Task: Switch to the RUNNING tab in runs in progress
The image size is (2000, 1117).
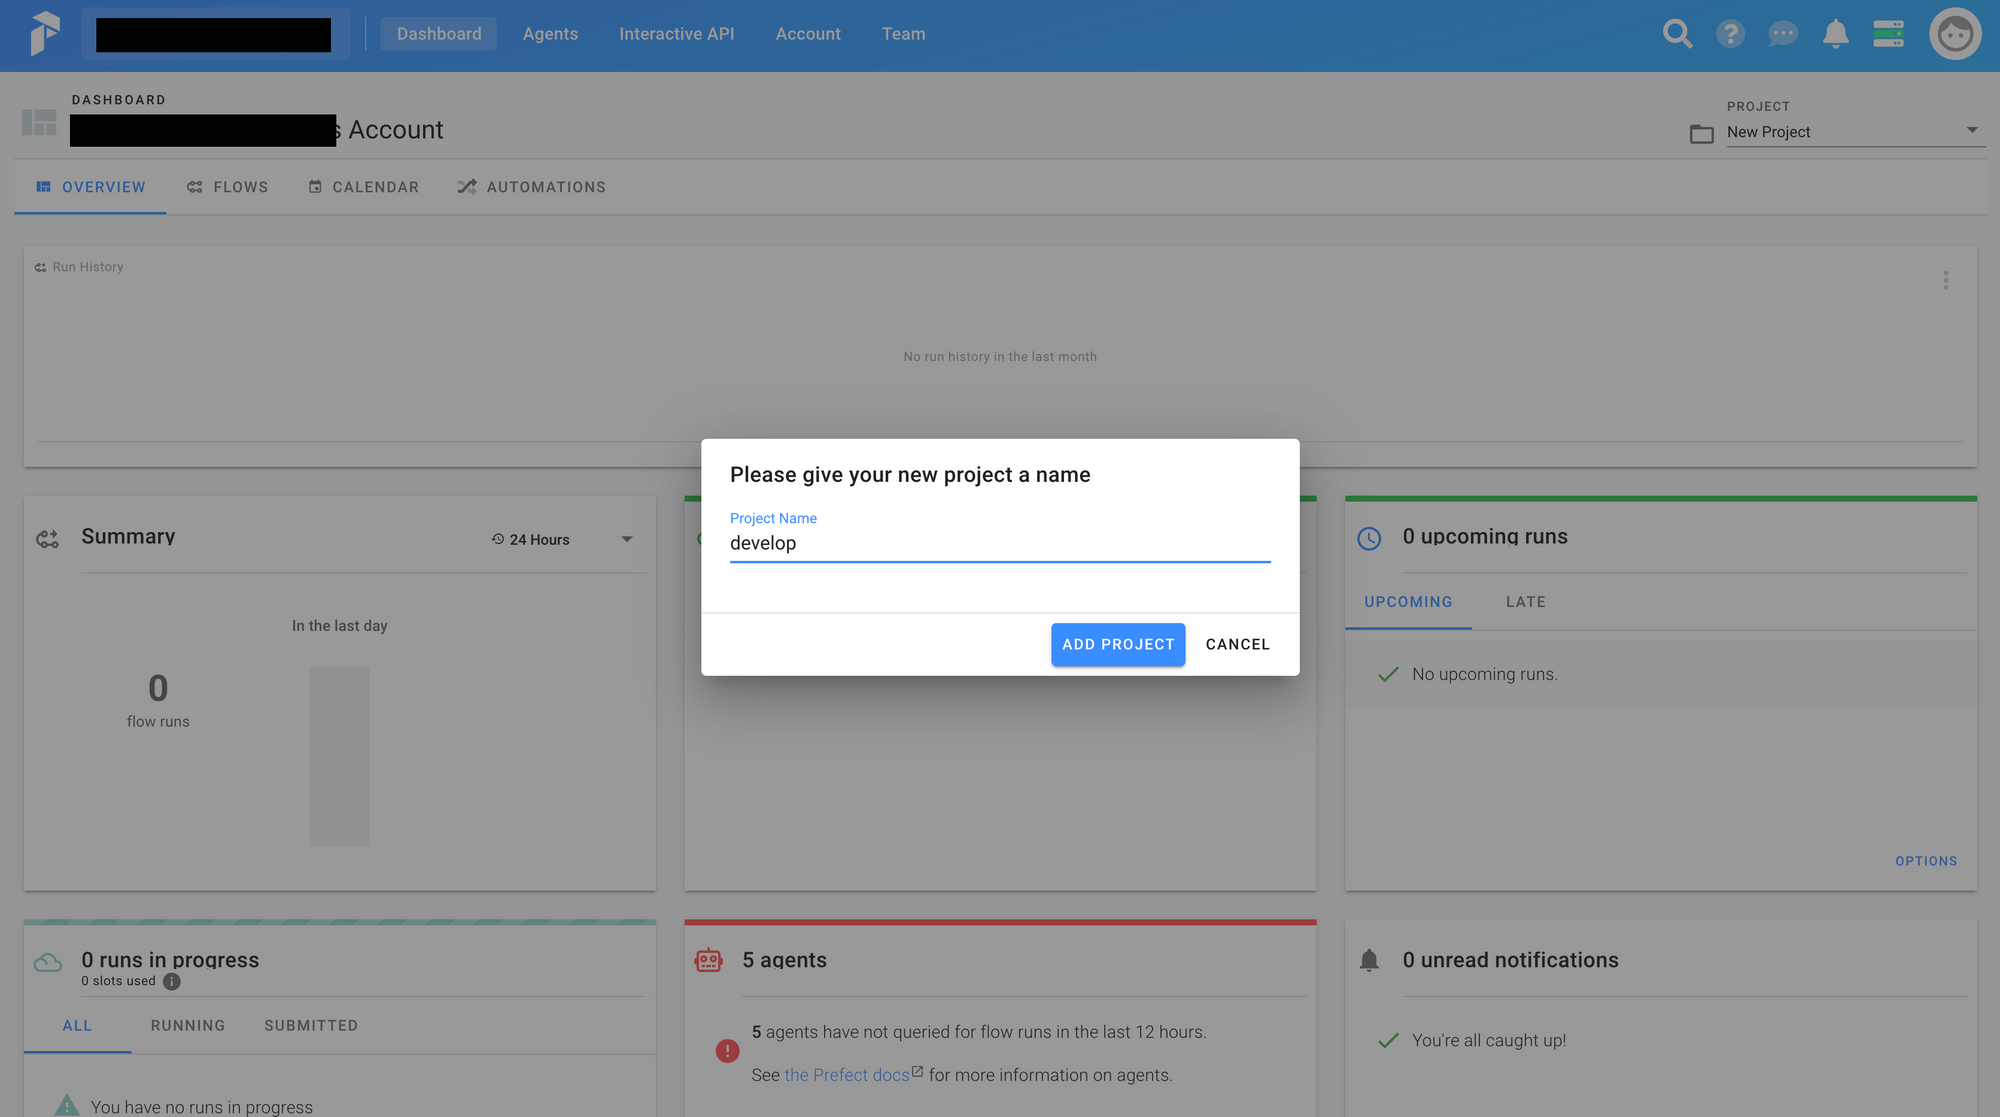Action: pos(187,1025)
